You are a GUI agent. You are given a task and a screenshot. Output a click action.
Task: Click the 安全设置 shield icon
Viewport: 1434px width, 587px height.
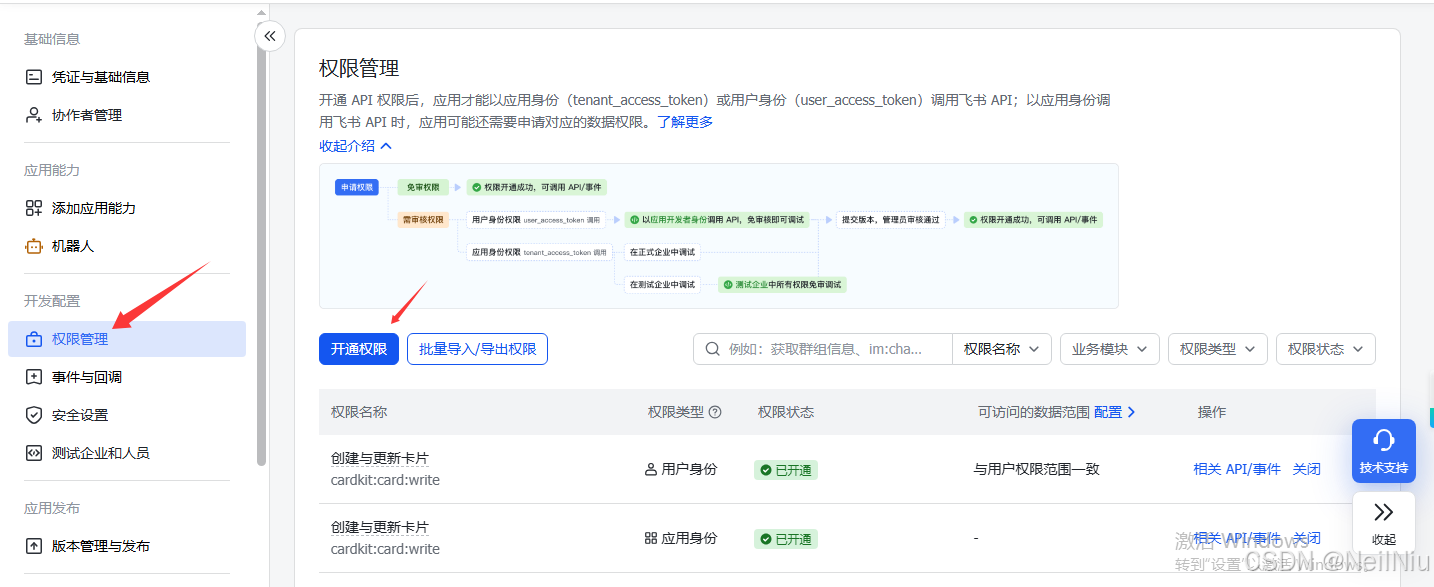34,415
